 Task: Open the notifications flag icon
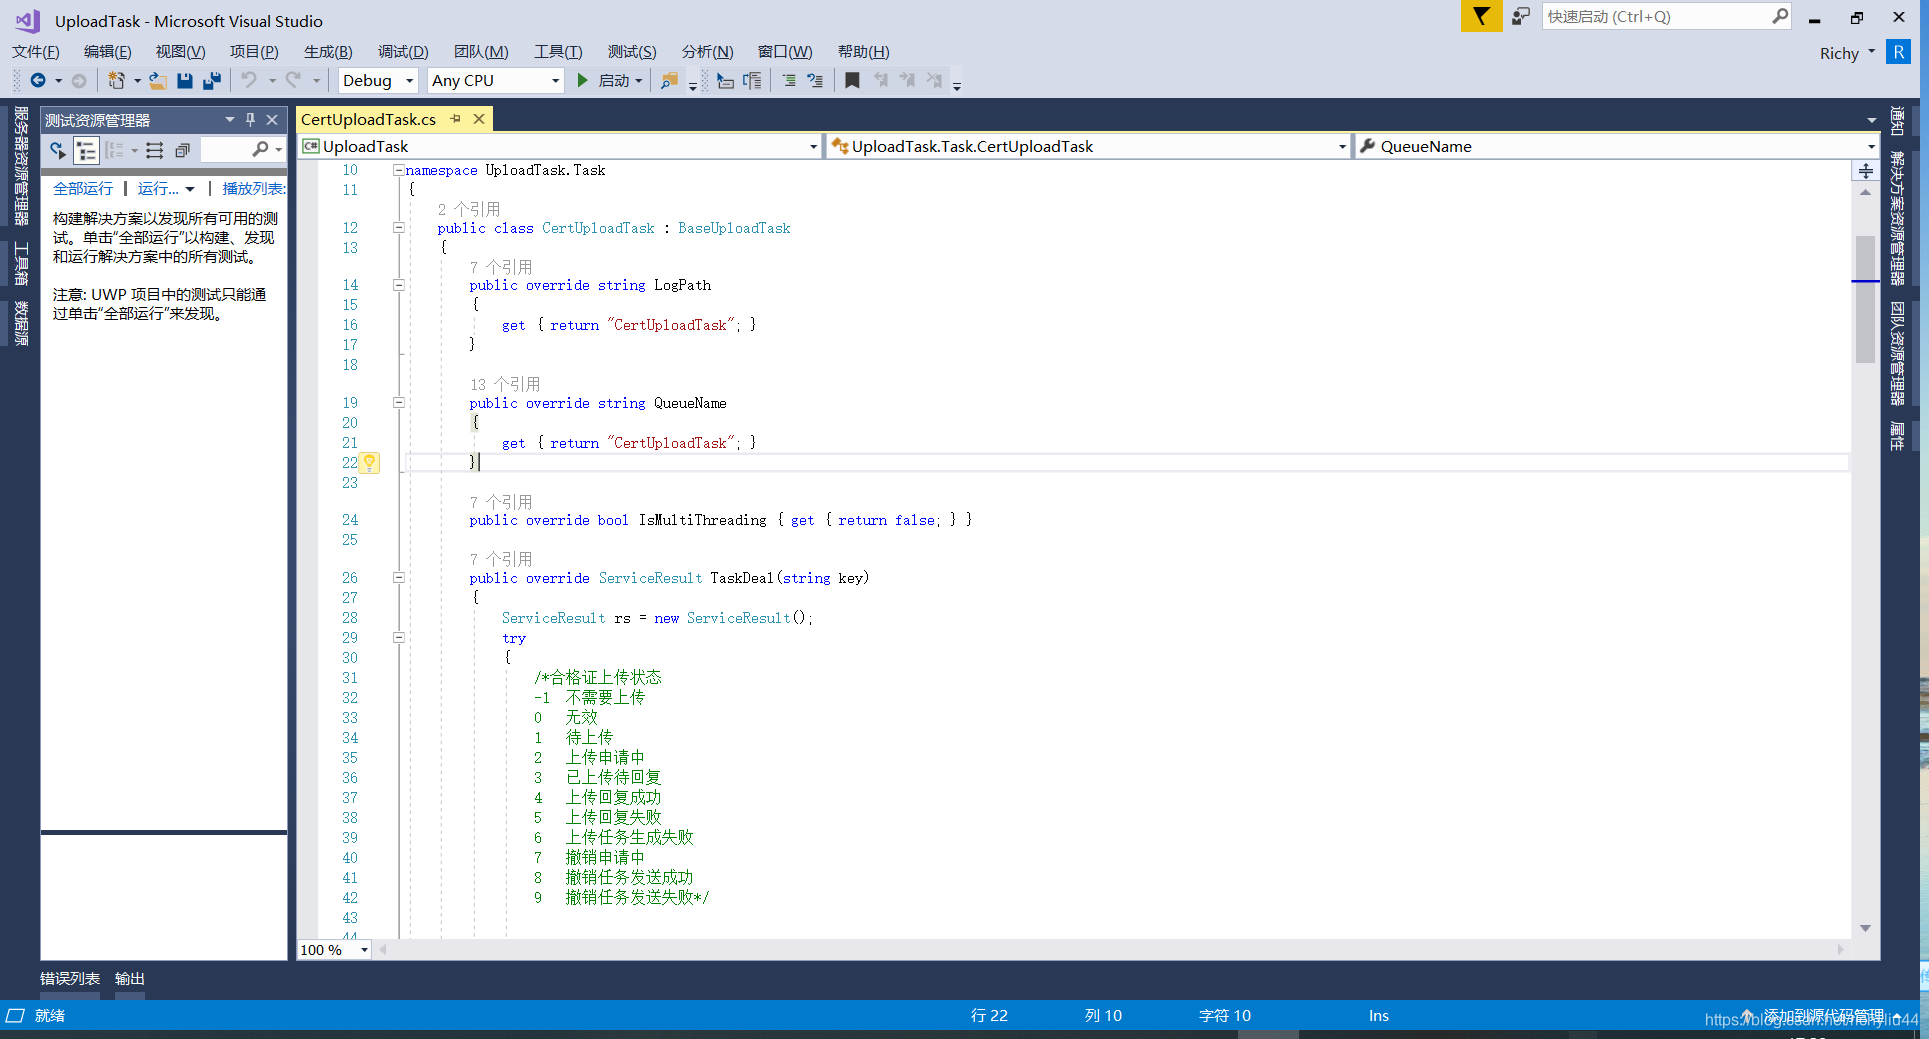pyautogui.click(x=1481, y=16)
